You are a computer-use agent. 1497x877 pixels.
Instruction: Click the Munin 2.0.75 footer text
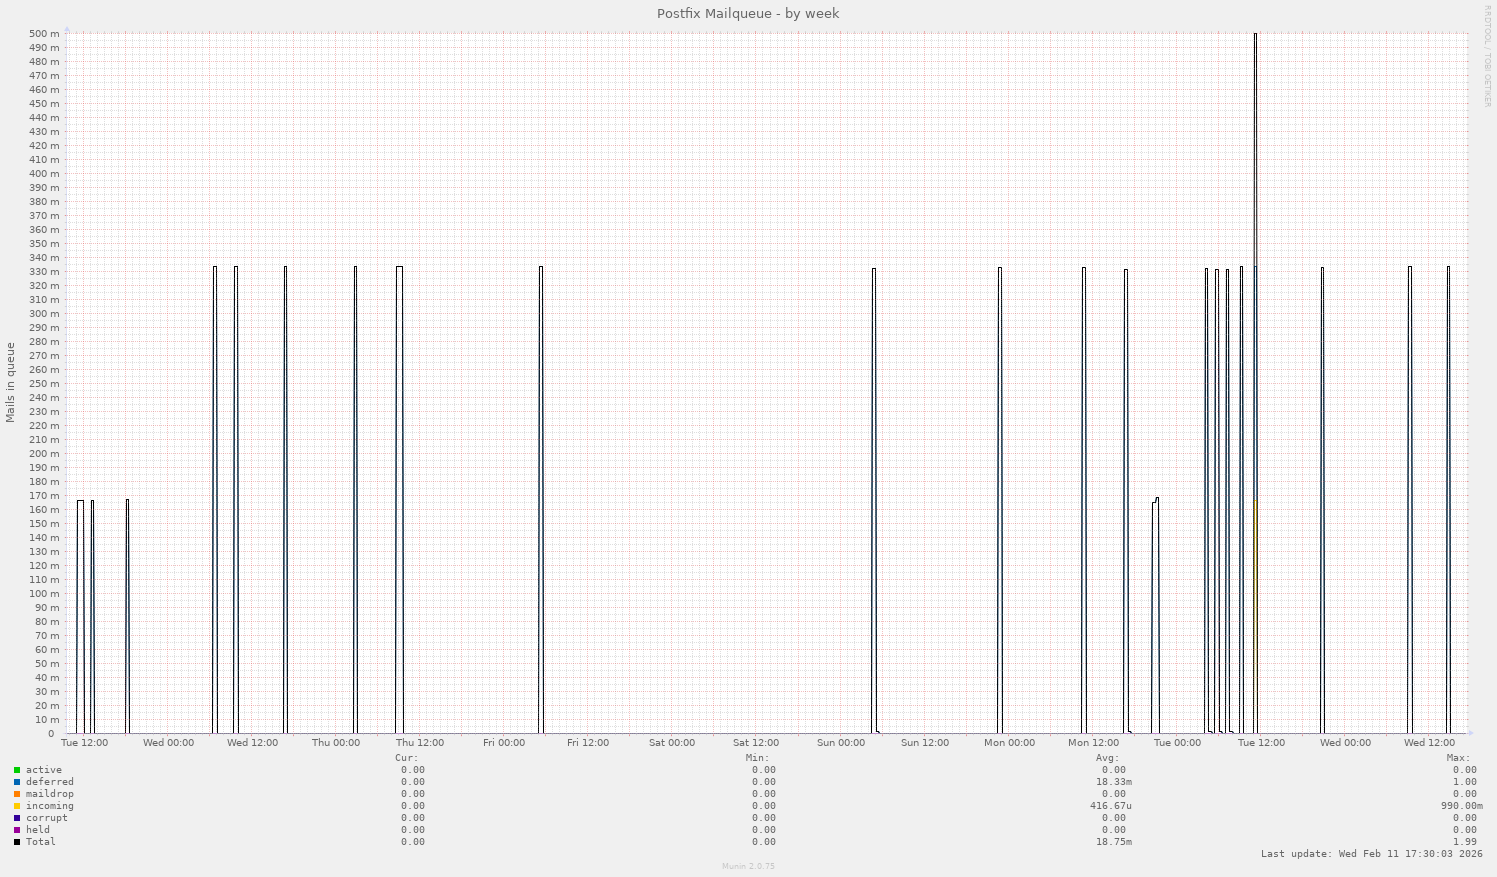[748, 866]
